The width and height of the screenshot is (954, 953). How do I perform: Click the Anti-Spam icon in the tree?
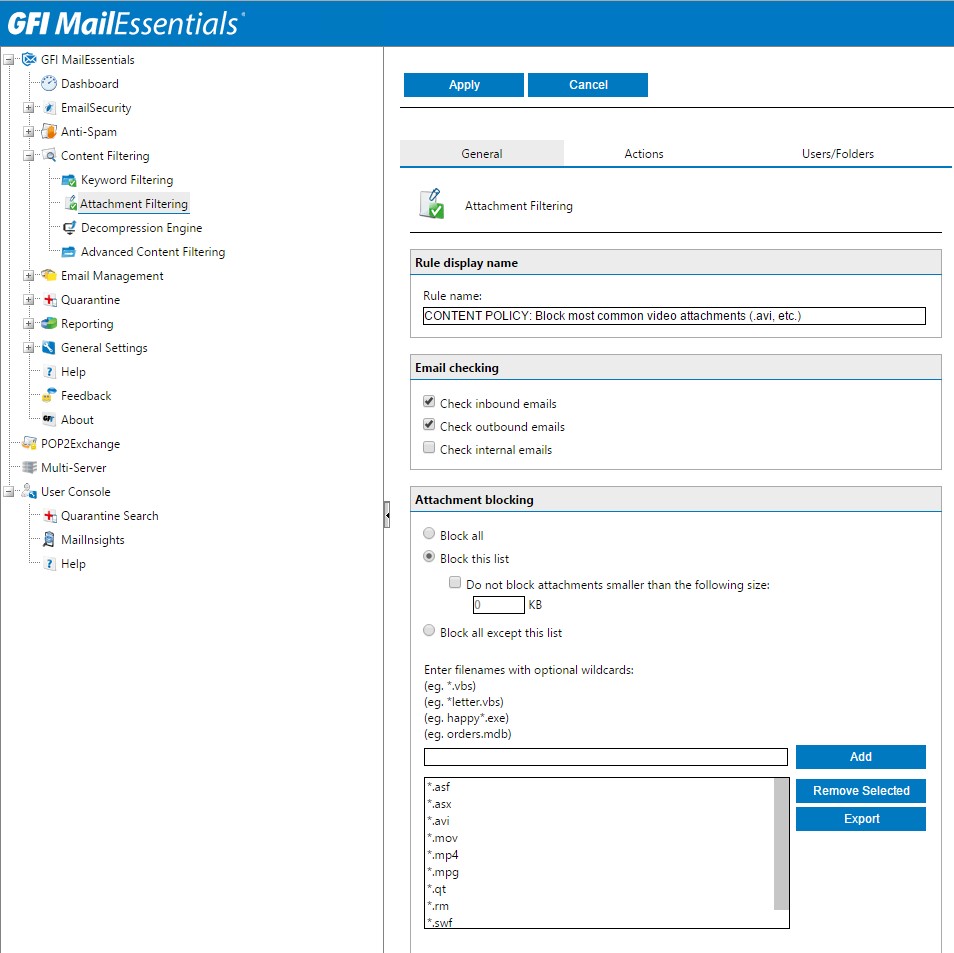pos(49,131)
